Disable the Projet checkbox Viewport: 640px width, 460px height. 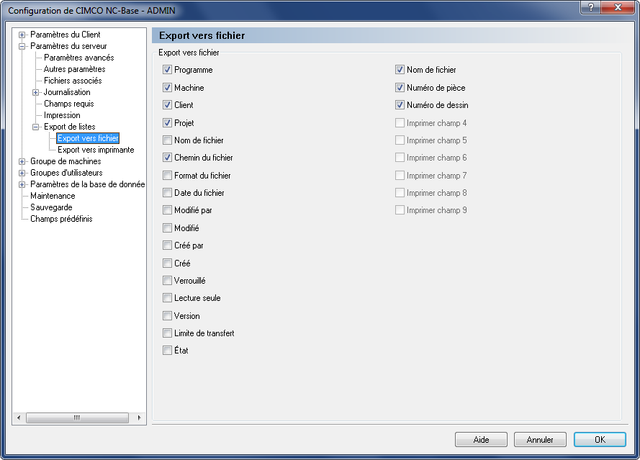(167, 122)
